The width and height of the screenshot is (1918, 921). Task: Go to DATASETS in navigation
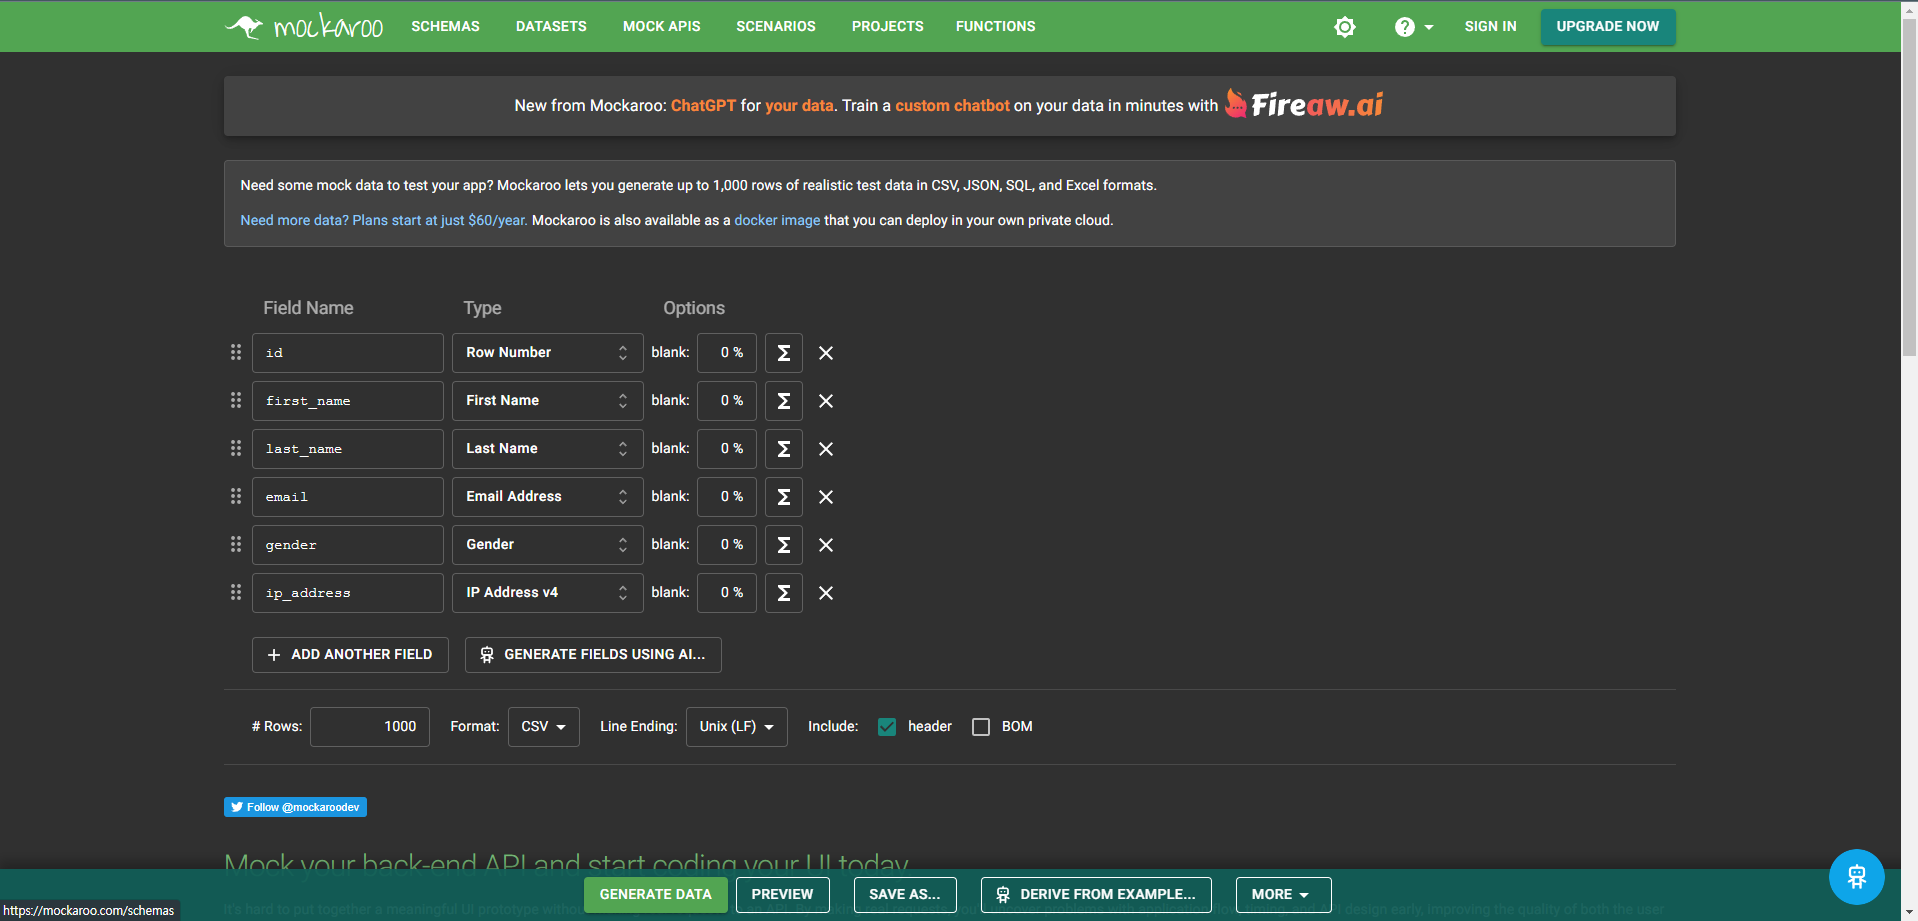pos(551,26)
